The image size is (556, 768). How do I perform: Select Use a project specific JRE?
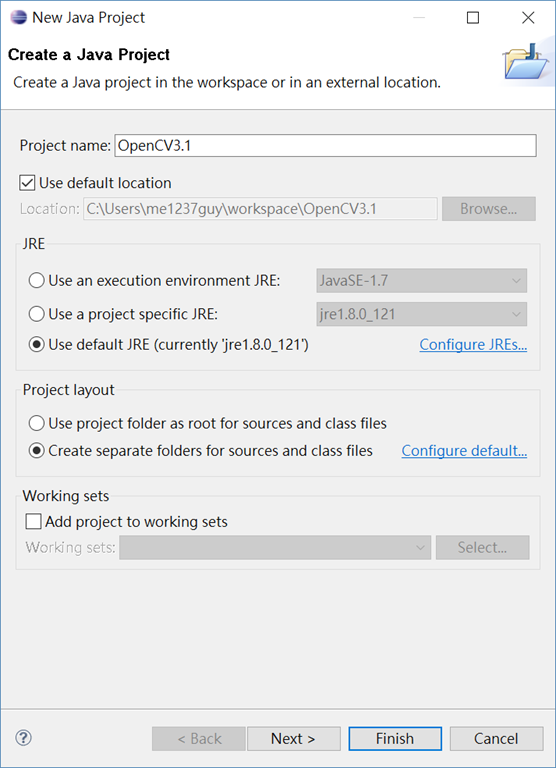pos(36,314)
